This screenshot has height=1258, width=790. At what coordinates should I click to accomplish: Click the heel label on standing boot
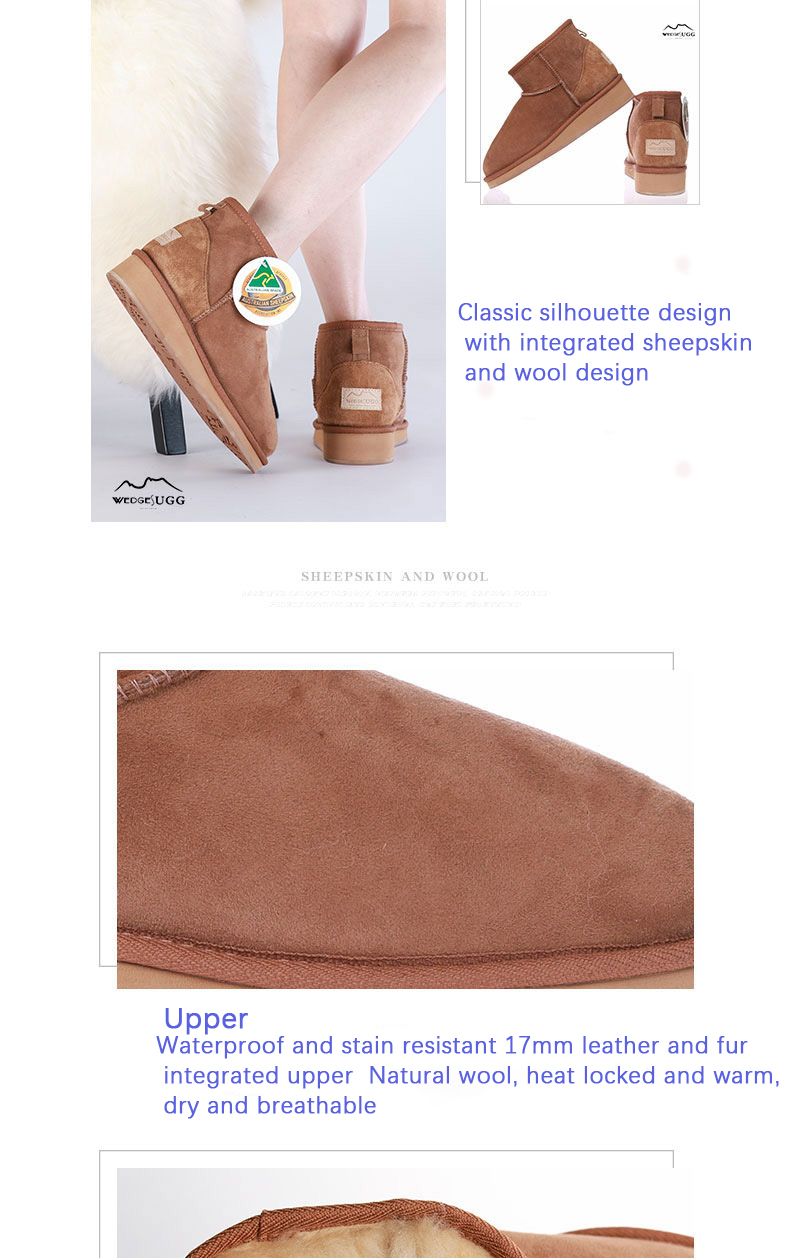360,399
